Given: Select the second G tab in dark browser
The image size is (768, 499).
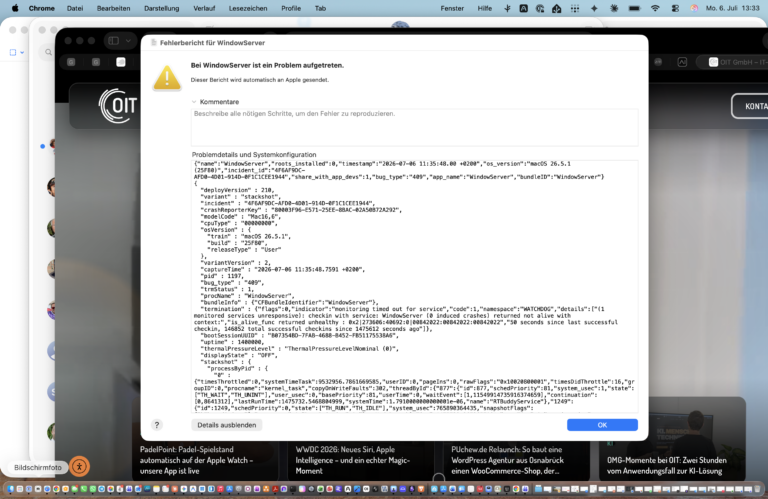Looking at the screenshot, I should click(x=96, y=62).
